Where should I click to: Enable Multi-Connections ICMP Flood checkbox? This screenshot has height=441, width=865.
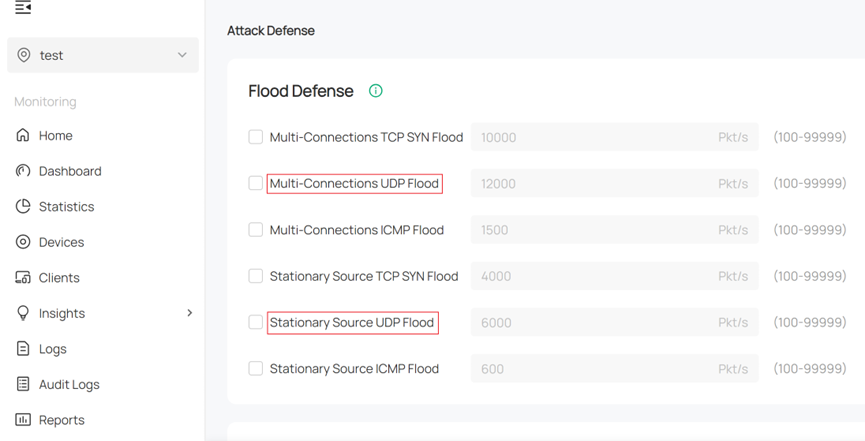[x=255, y=230]
